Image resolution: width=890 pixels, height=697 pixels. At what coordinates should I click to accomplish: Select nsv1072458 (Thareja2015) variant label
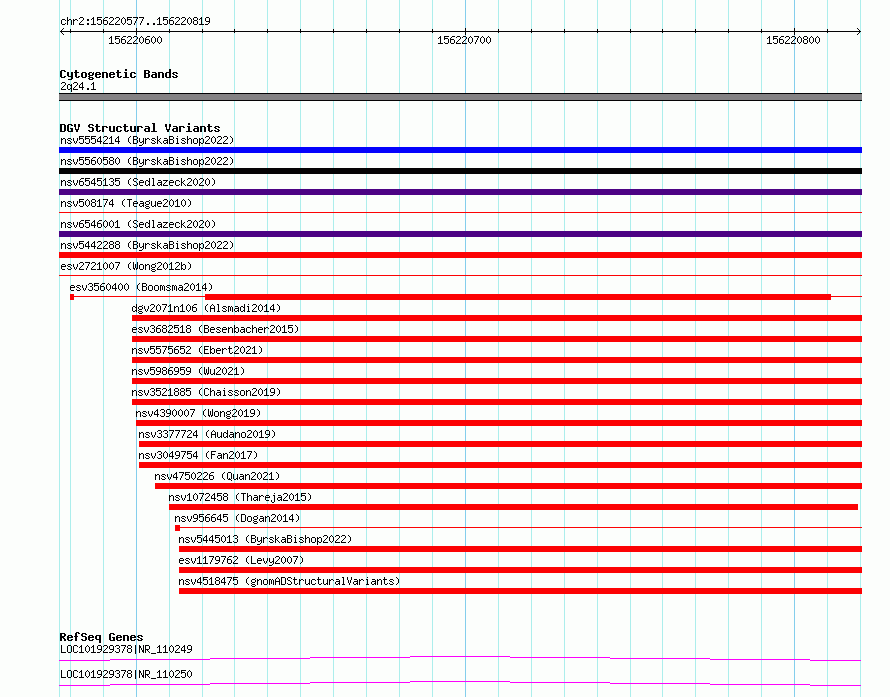[240, 497]
